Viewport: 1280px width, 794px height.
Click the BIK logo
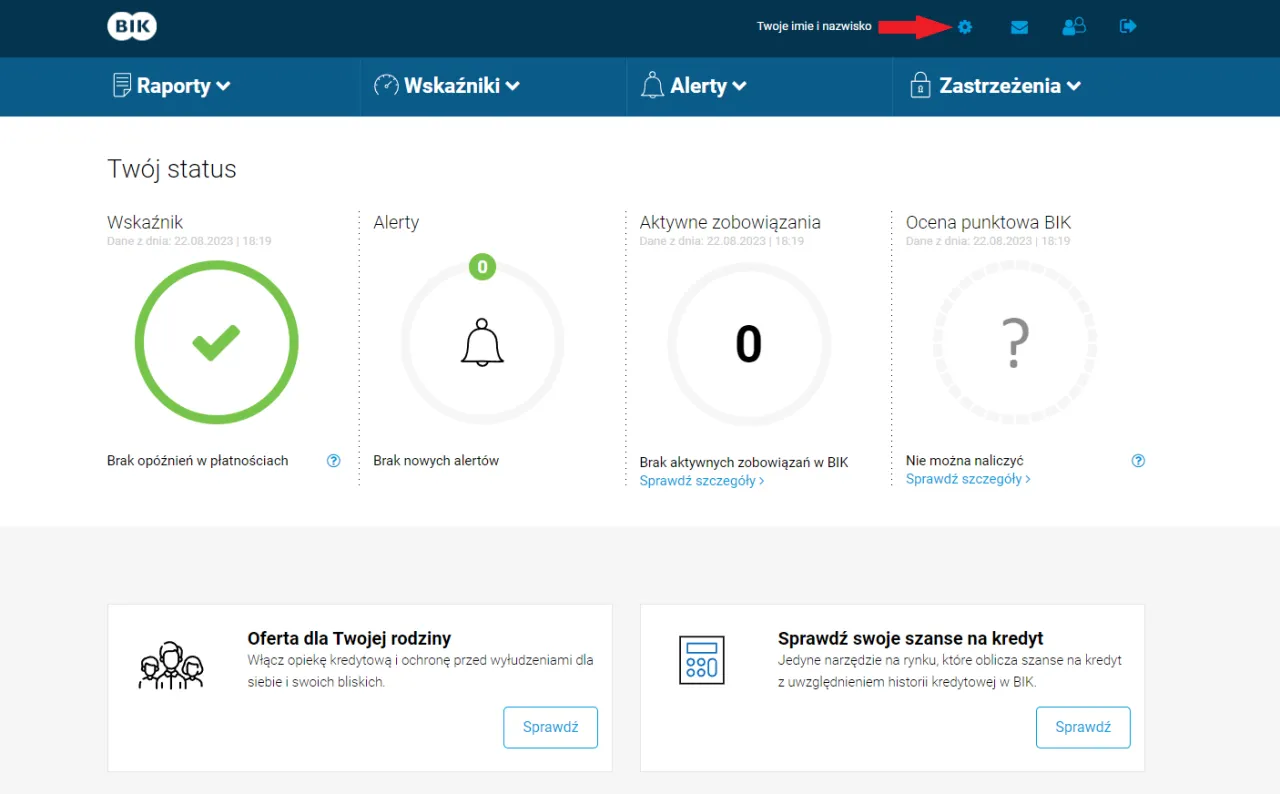pyautogui.click(x=131, y=26)
